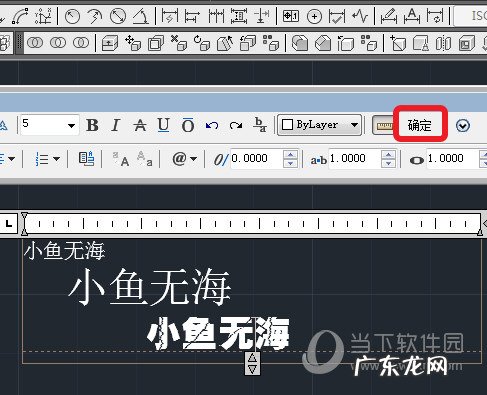Select the Intersect solid editing tool
The height and width of the screenshot is (395, 487).
tap(81, 43)
